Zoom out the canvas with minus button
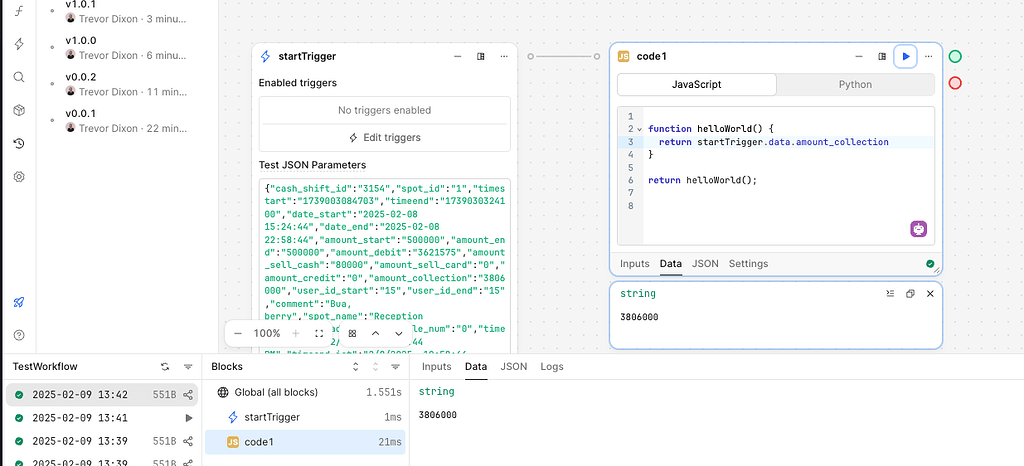This screenshot has height=466, width=1024. click(238, 333)
